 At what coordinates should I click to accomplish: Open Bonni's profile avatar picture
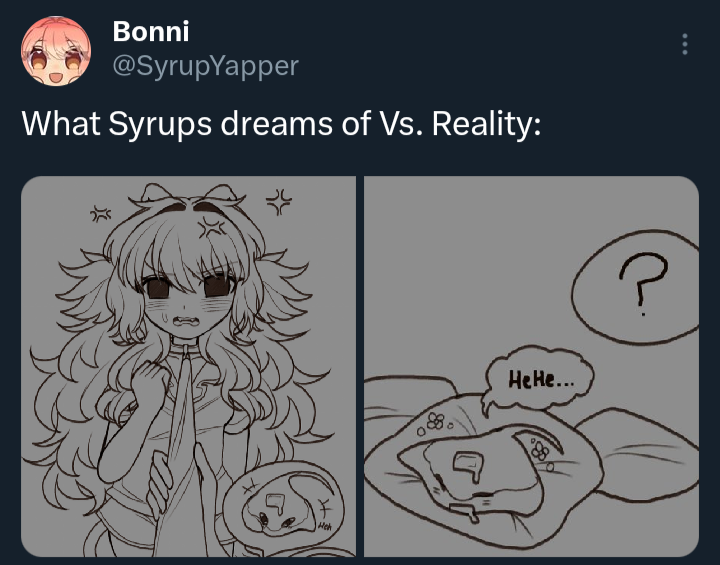tap(56, 51)
